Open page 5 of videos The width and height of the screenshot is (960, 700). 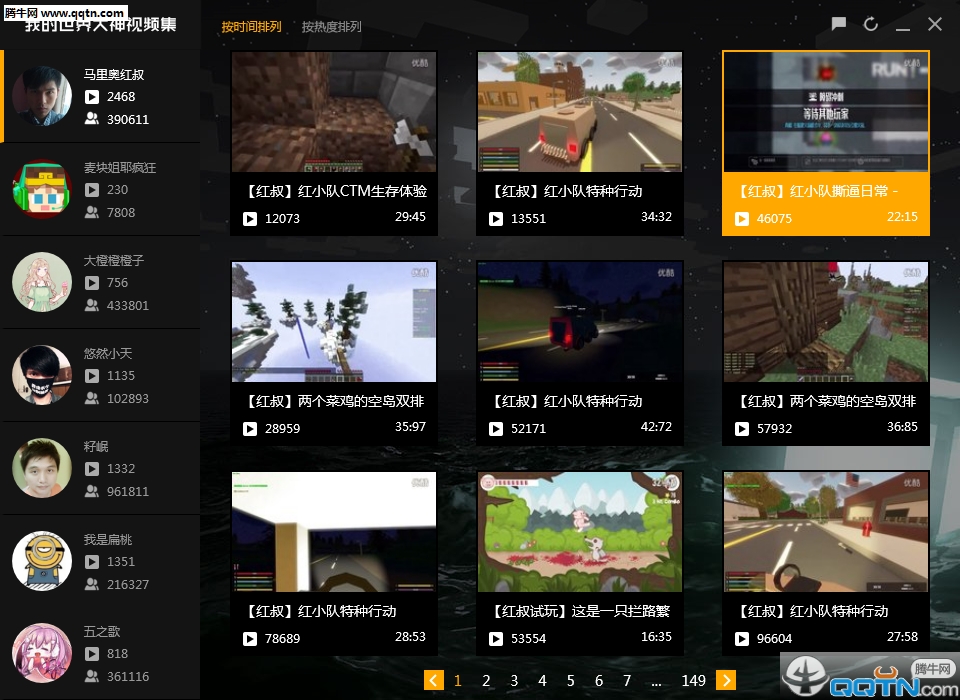(571, 680)
